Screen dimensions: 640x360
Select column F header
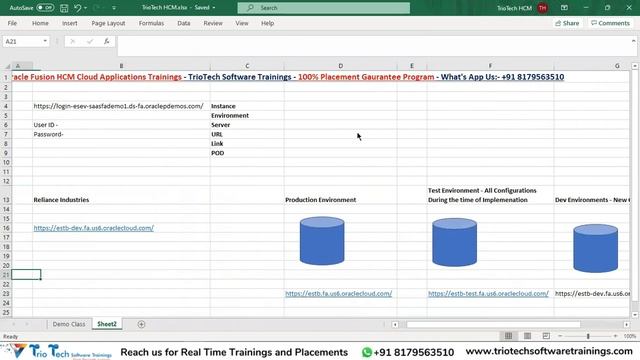pyautogui.click(x=490, y=66)
